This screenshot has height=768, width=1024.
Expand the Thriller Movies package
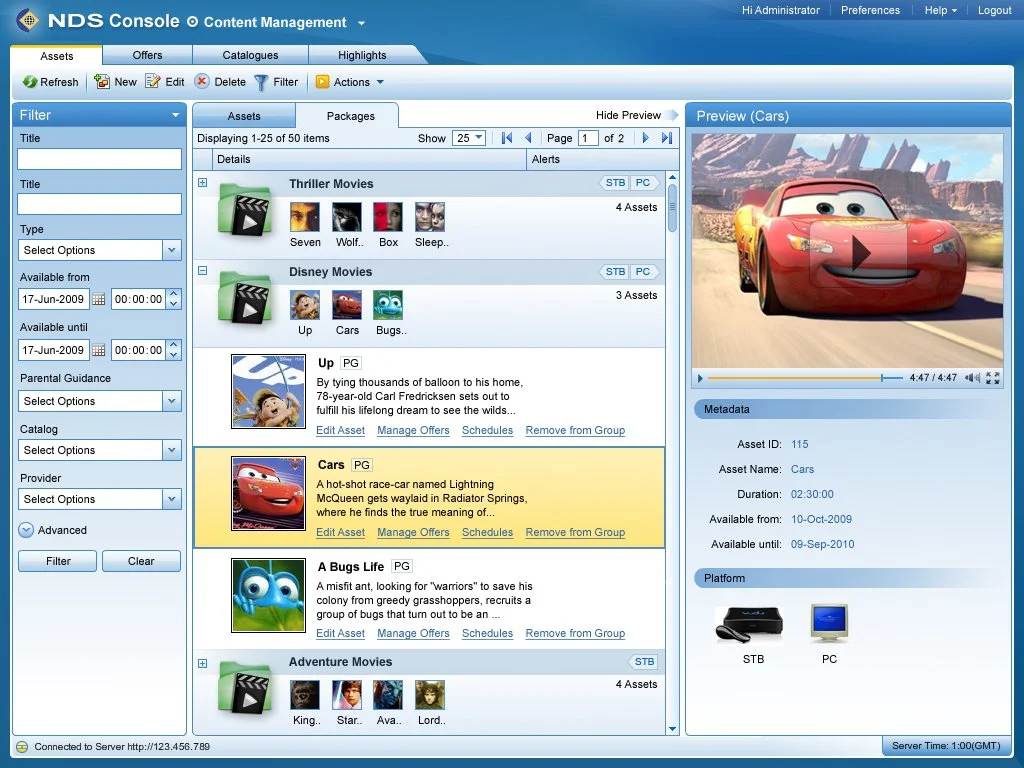202,183
